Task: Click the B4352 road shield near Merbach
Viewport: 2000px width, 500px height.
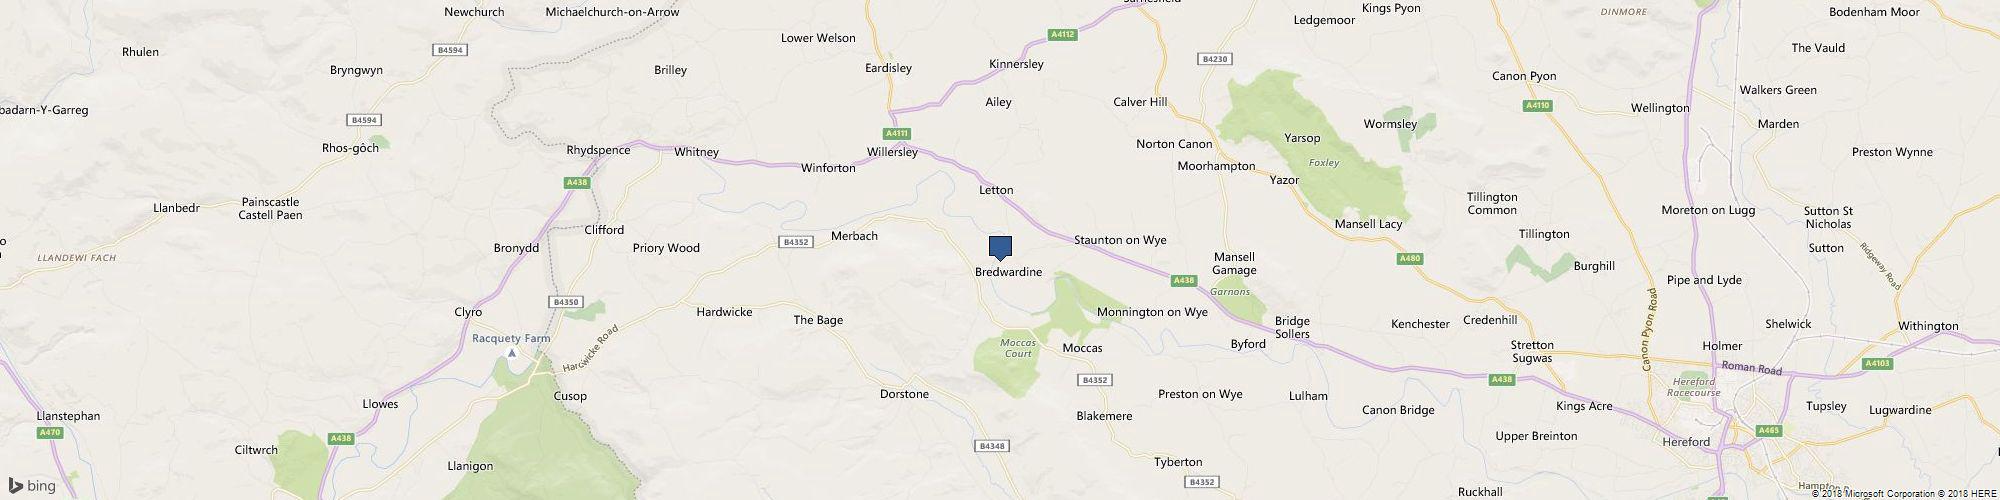Action: click(x=795, y=242)
